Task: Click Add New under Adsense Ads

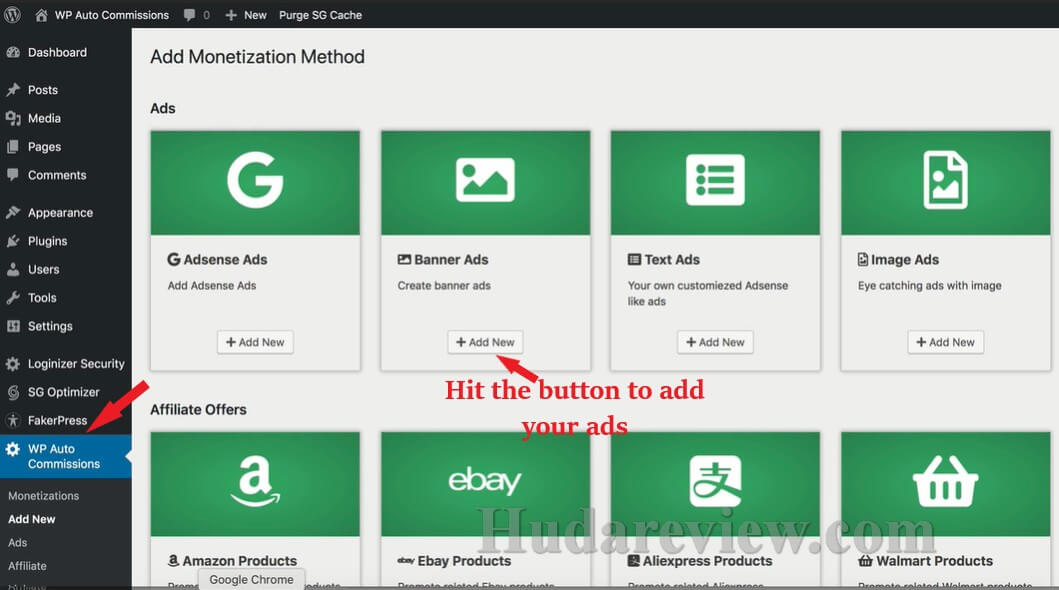Action: [x=255, y=342]
